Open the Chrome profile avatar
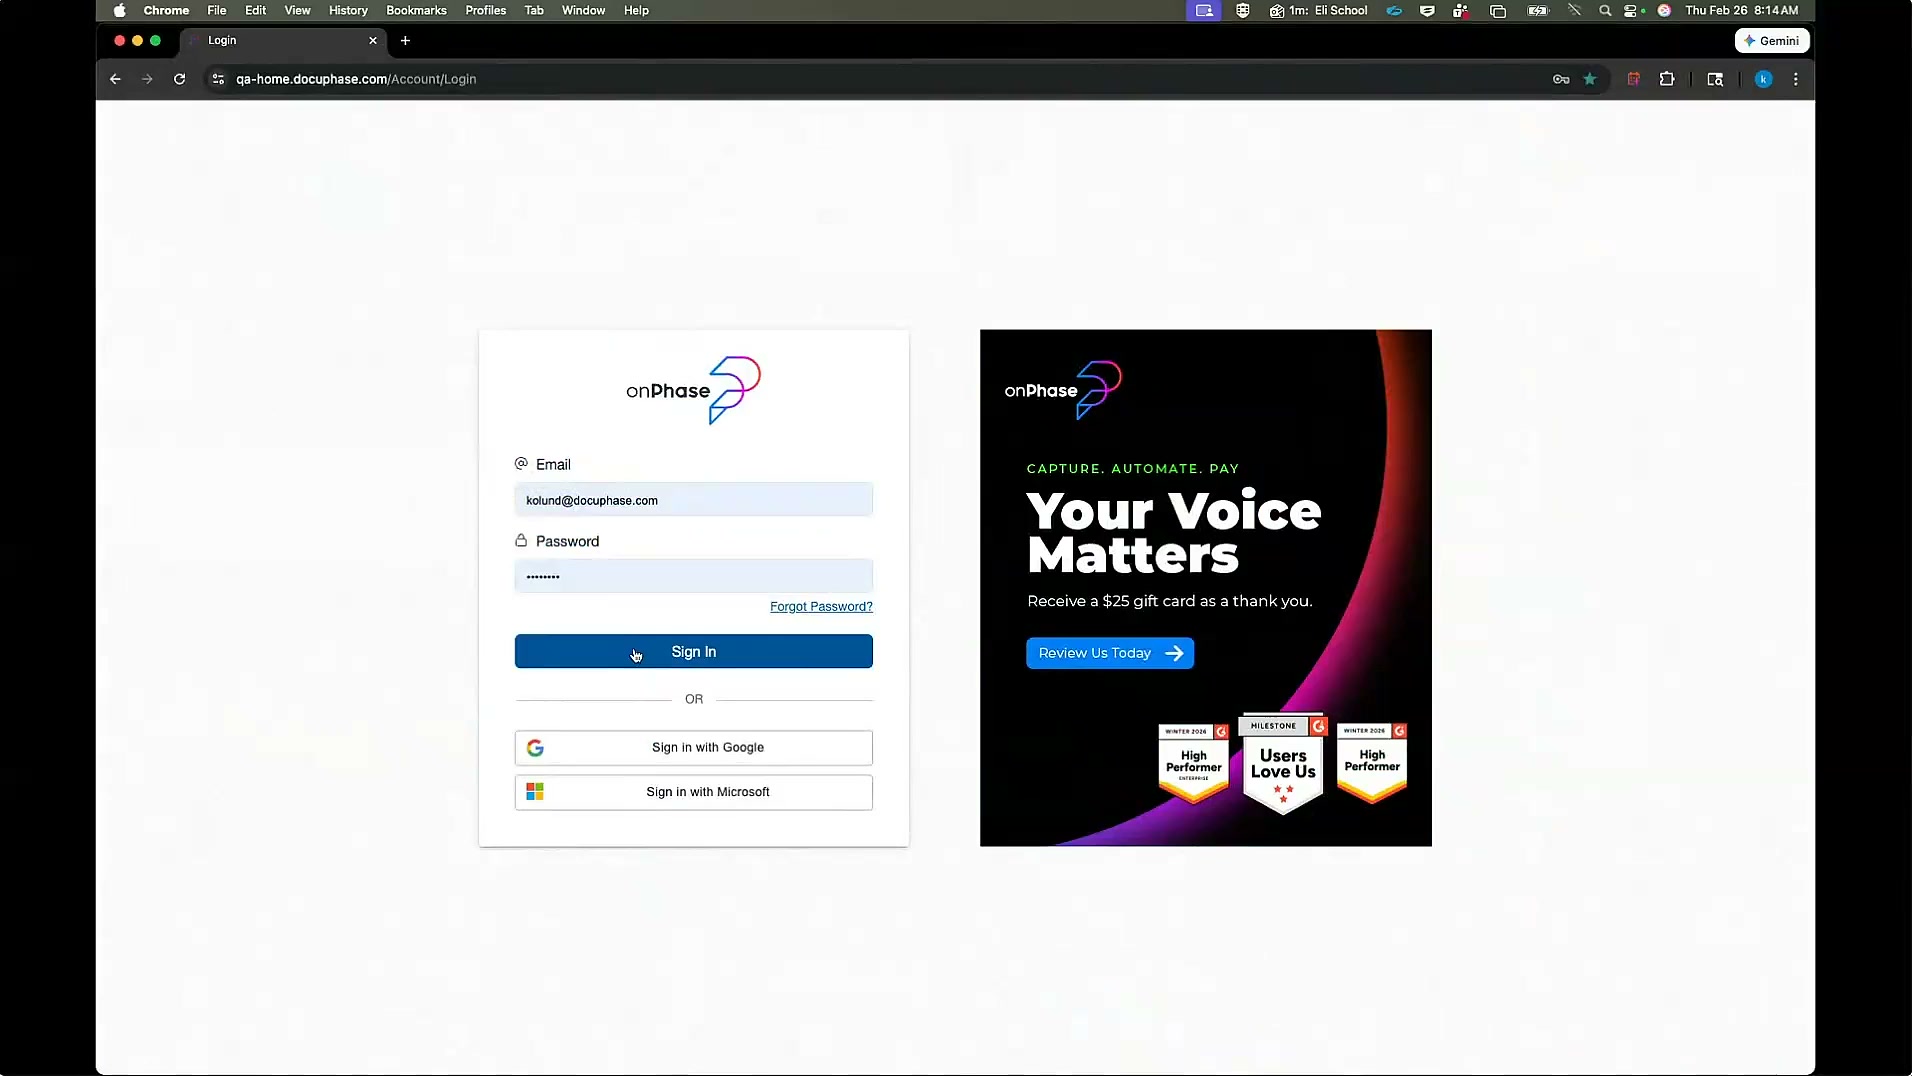The height and width of the screenshot is (1076, 1912). coord(1764,79)
